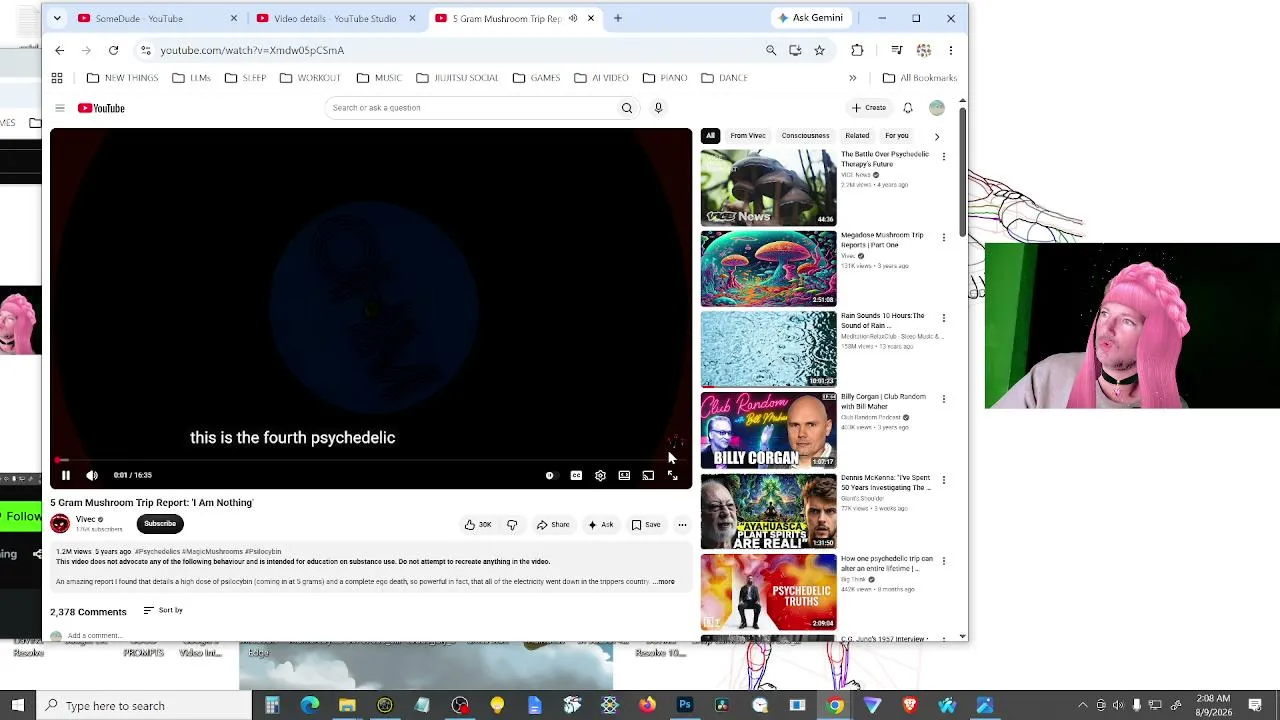Select the Related filter chip

click(x=857, y=136)
